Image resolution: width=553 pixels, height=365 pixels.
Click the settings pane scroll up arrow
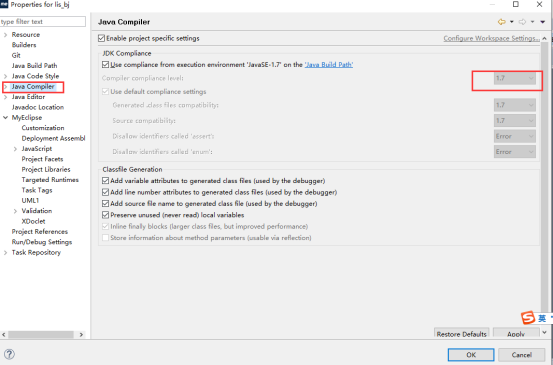[545, 38]
